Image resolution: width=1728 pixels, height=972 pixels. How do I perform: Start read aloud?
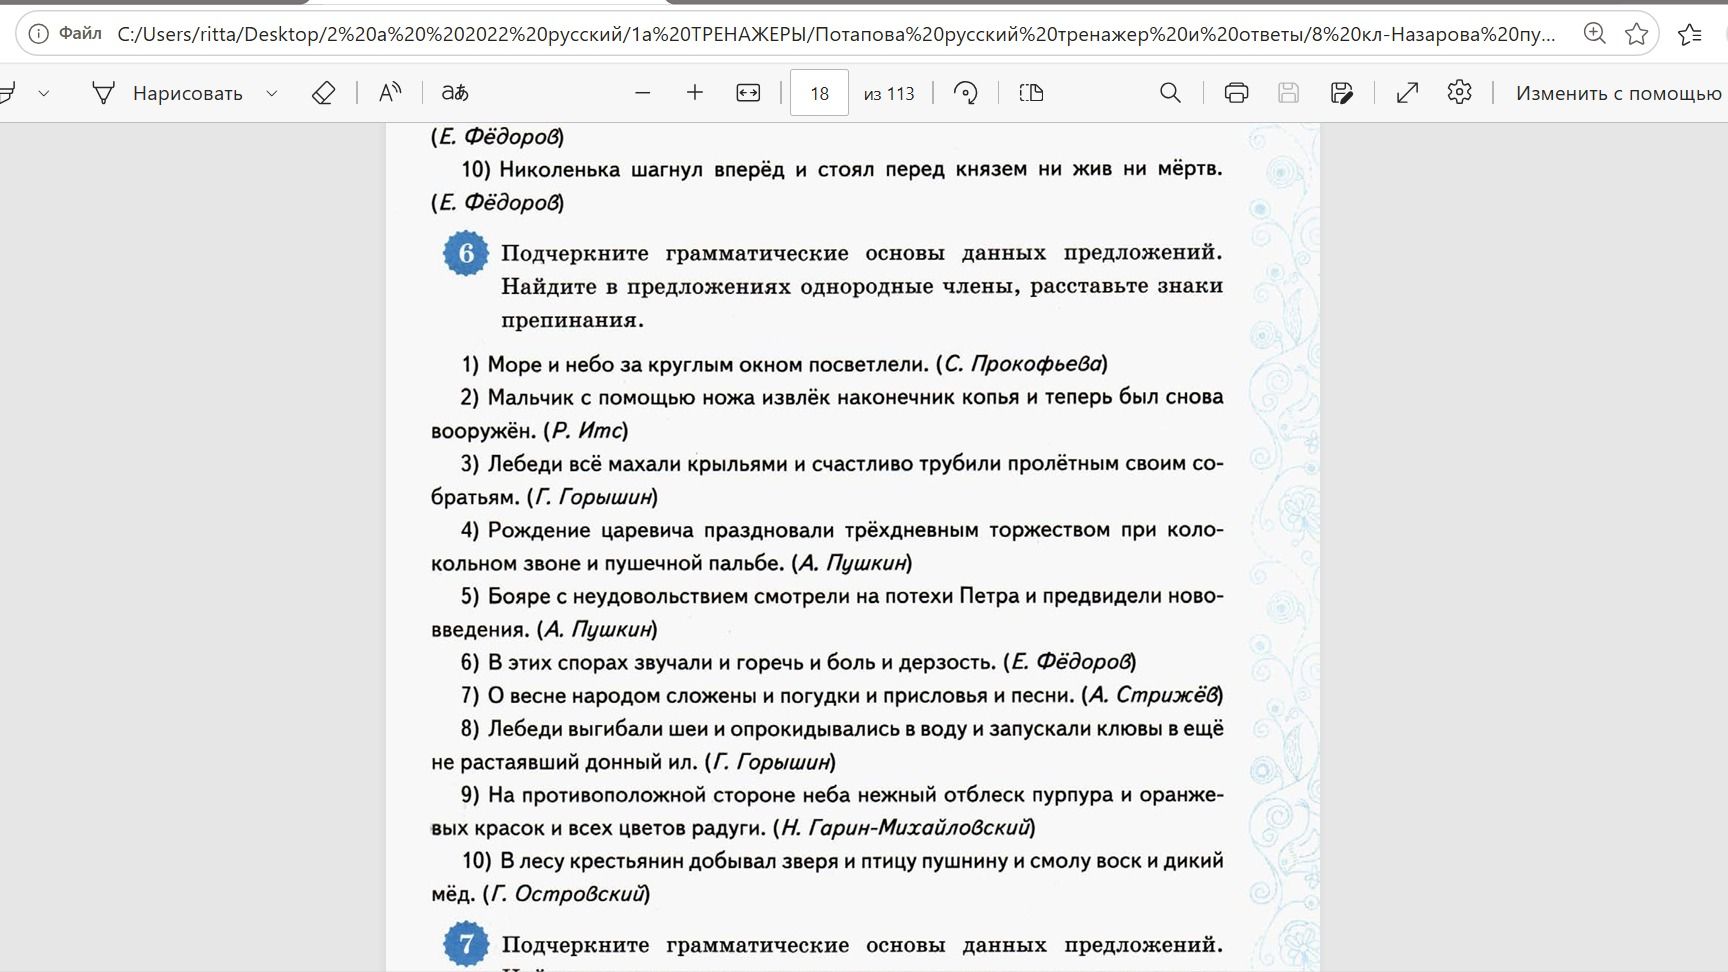390,93
